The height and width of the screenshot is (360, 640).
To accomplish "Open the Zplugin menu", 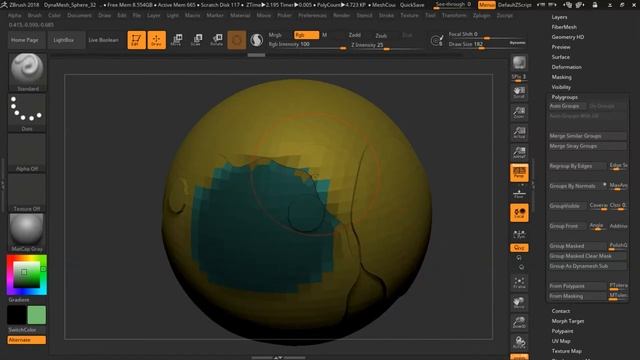I will (x=482, y=15).
